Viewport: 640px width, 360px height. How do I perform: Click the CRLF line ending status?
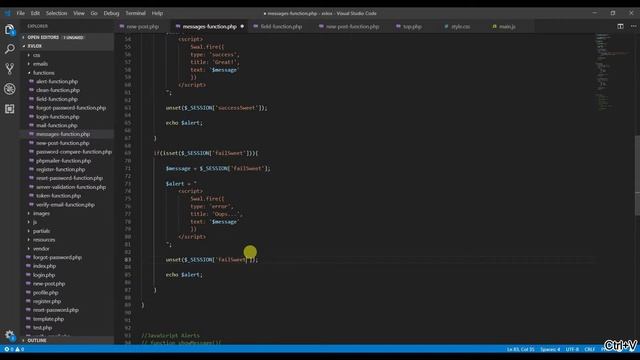click(x=589, y=349)
